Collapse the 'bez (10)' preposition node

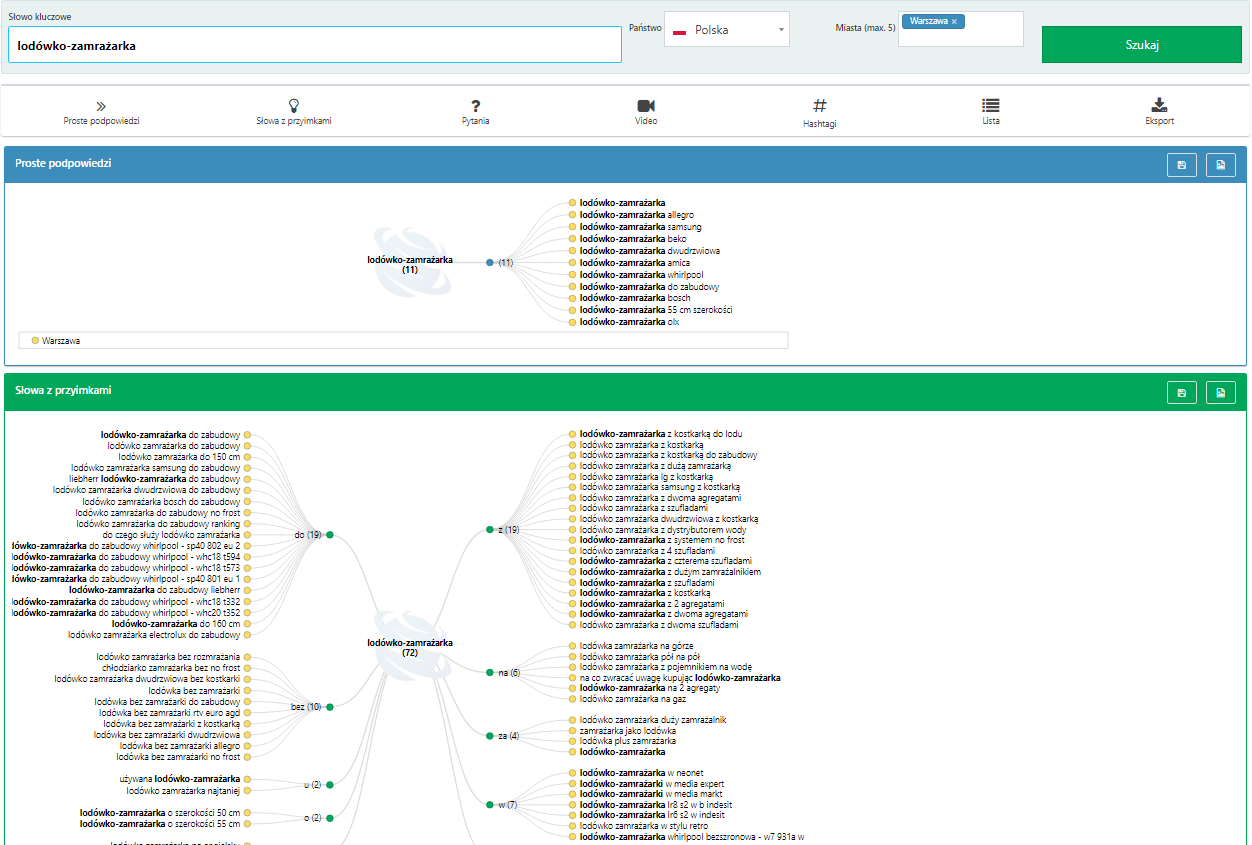coord(329,707)
